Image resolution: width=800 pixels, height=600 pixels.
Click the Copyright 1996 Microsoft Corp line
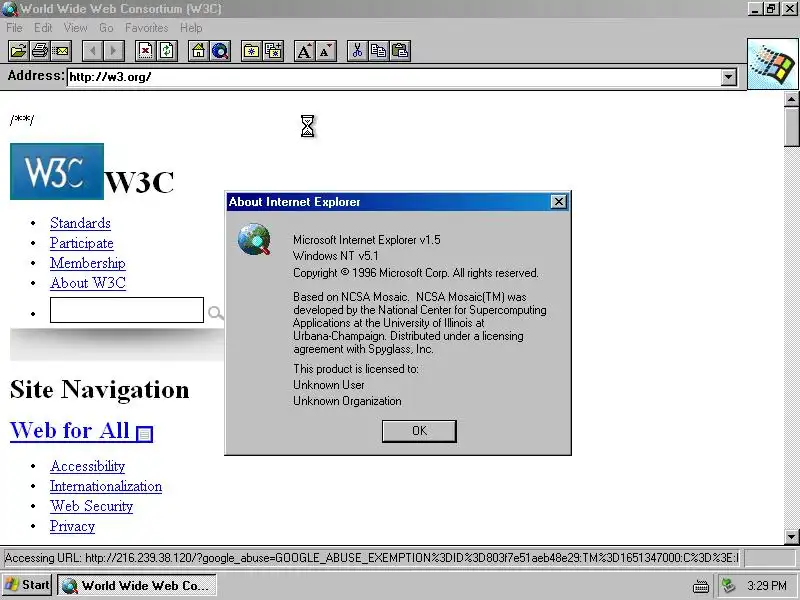(416, 273)
